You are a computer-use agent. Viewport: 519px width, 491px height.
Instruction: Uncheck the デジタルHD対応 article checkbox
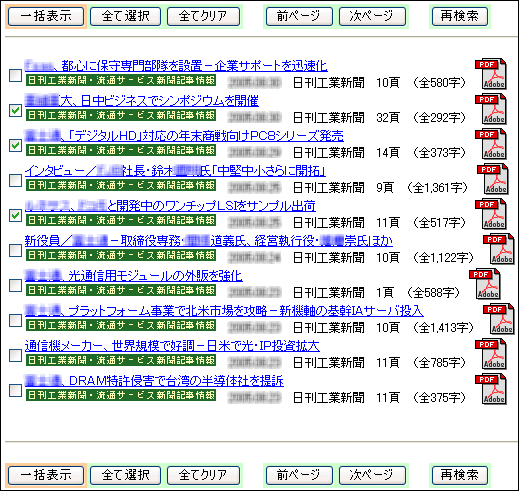[15, 145]
